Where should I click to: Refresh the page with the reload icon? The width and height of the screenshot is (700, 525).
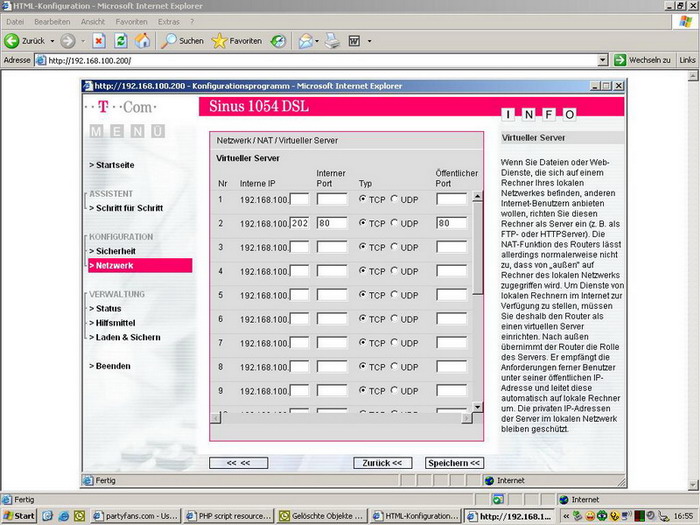coord(121,41)
